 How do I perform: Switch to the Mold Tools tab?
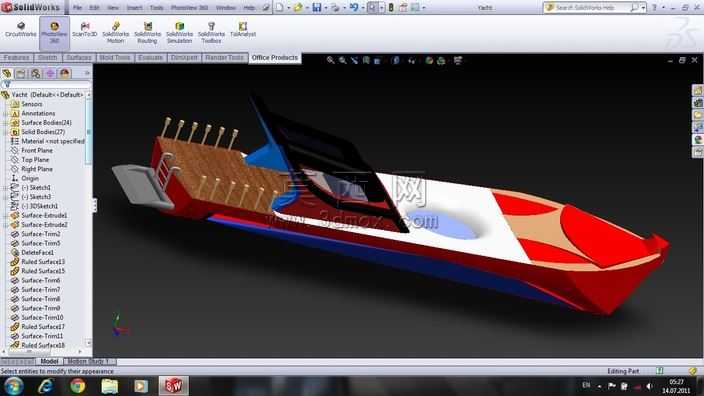114,57
